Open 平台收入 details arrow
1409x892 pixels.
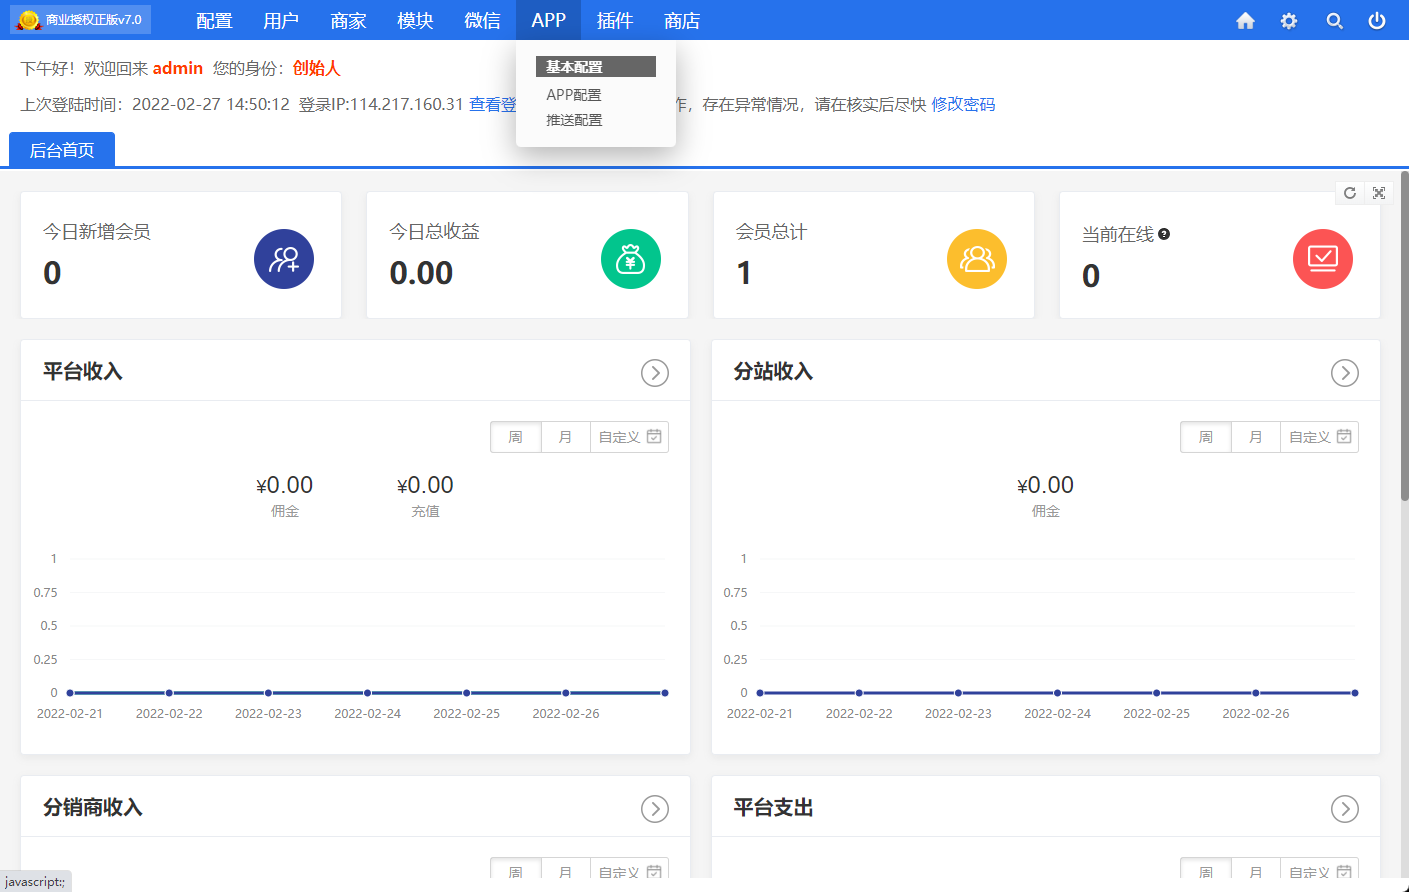pyautogui.click(x=655, y=373)
